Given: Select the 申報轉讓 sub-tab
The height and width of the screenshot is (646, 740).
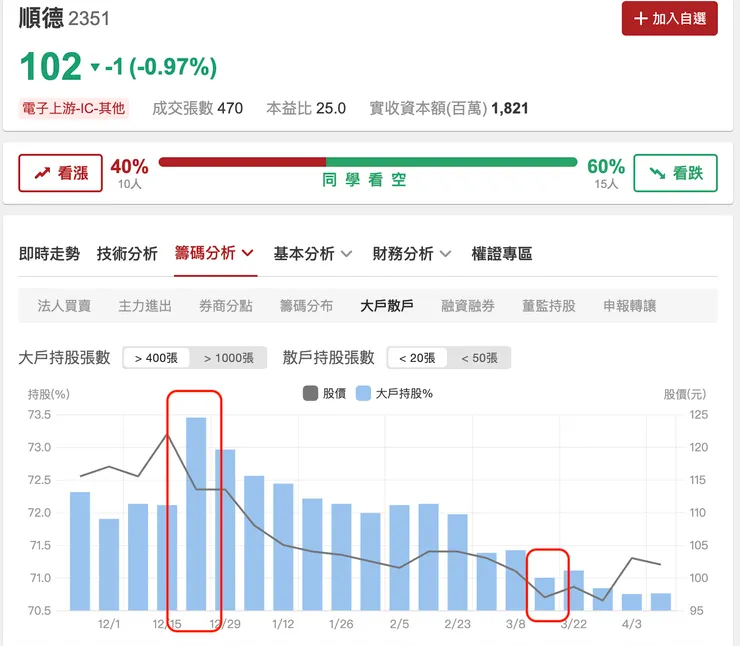Looking at the screenshot, I should (x=630, y=306).
